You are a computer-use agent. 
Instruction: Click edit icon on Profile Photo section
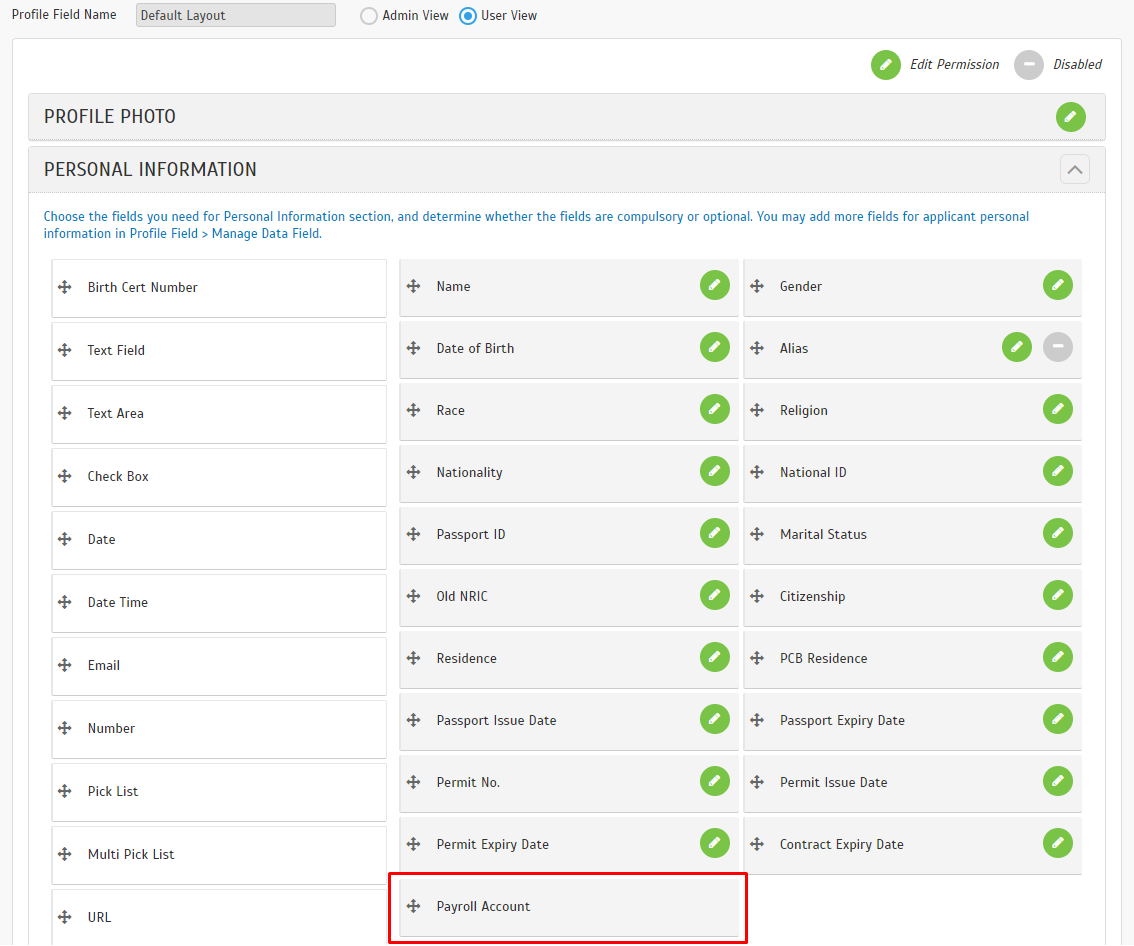point(1070,117)
